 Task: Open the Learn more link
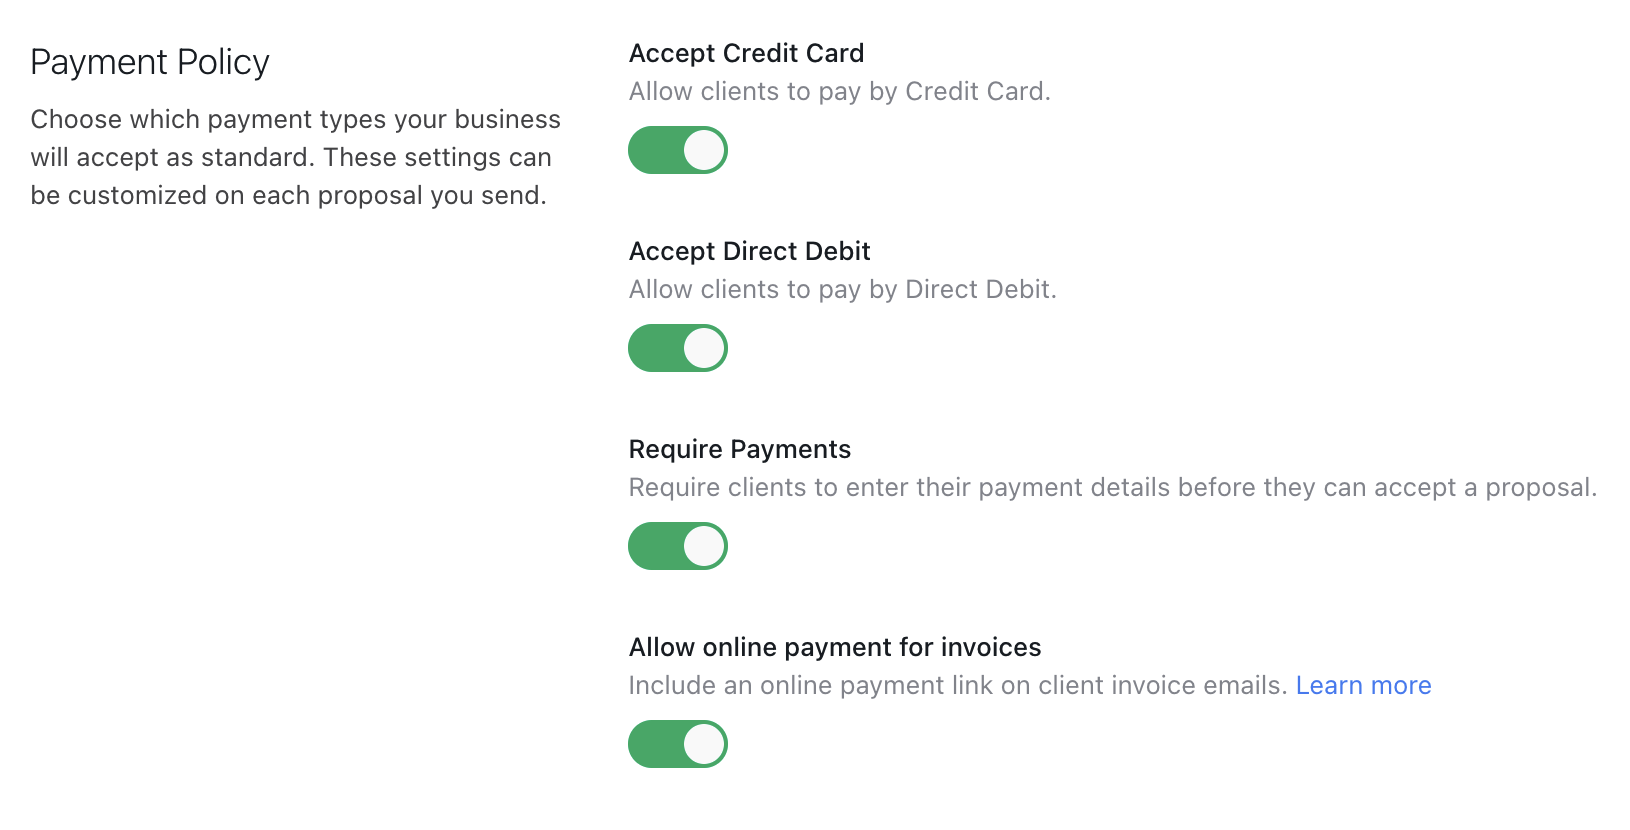point(1363,685)
